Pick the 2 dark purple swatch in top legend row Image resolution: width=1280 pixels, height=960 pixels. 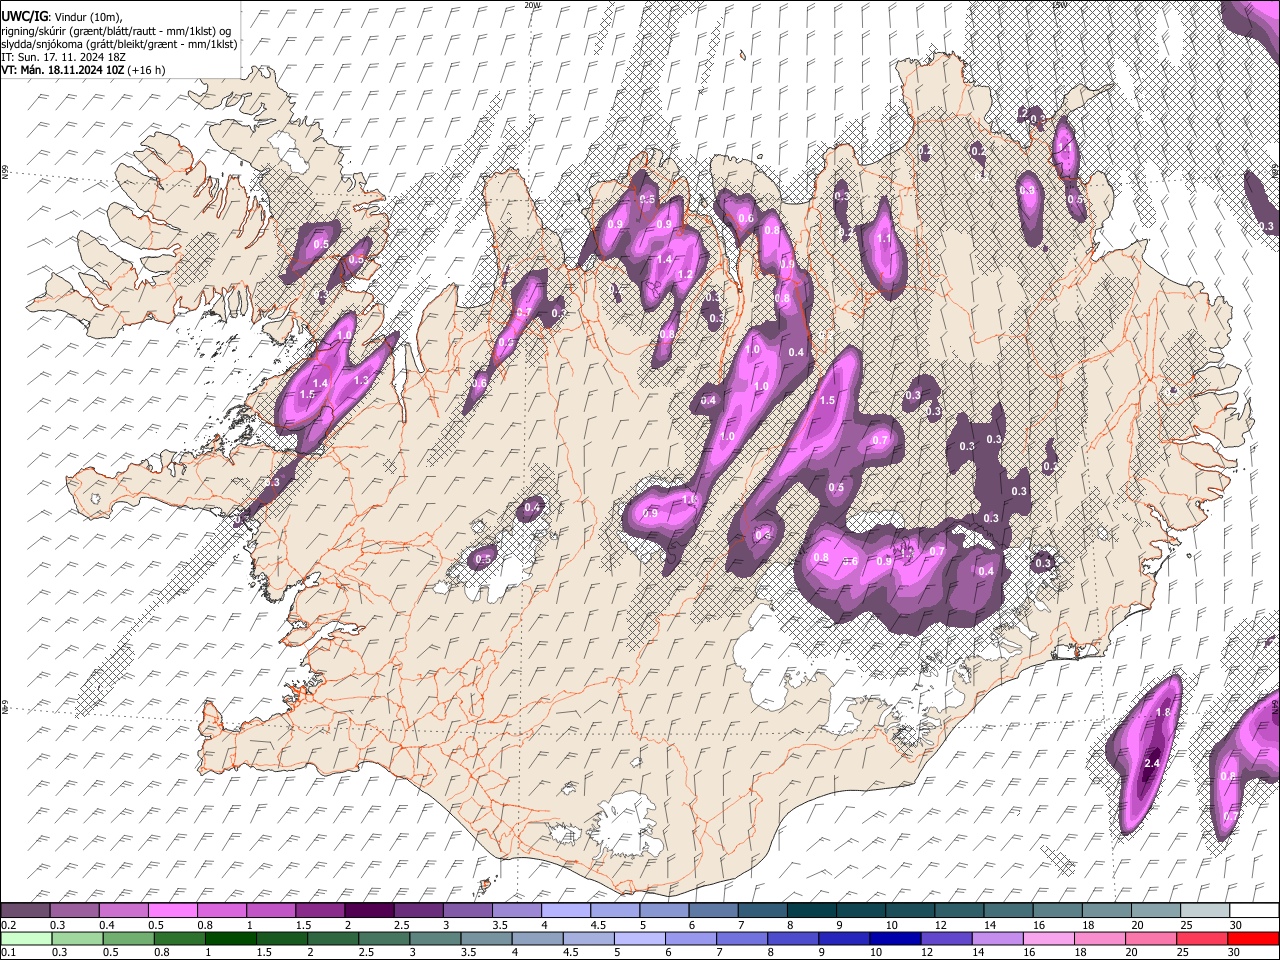click(369, 911)
